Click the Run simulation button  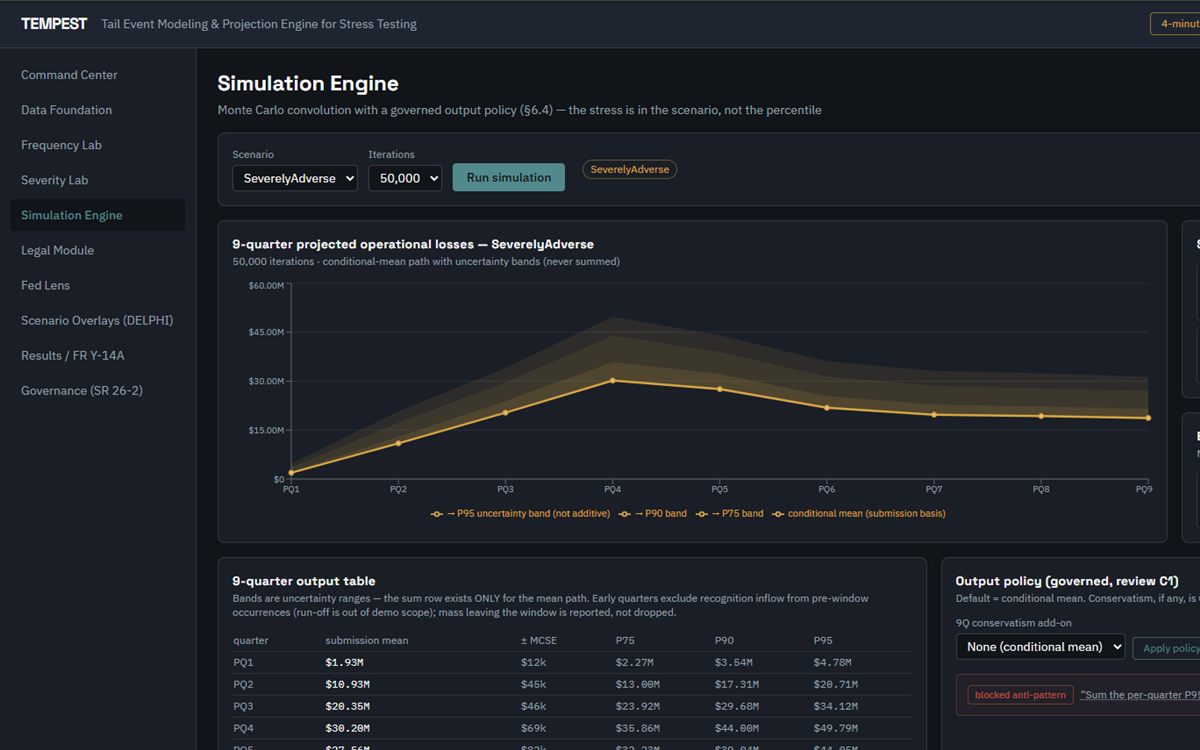click(x=509, y=177)
